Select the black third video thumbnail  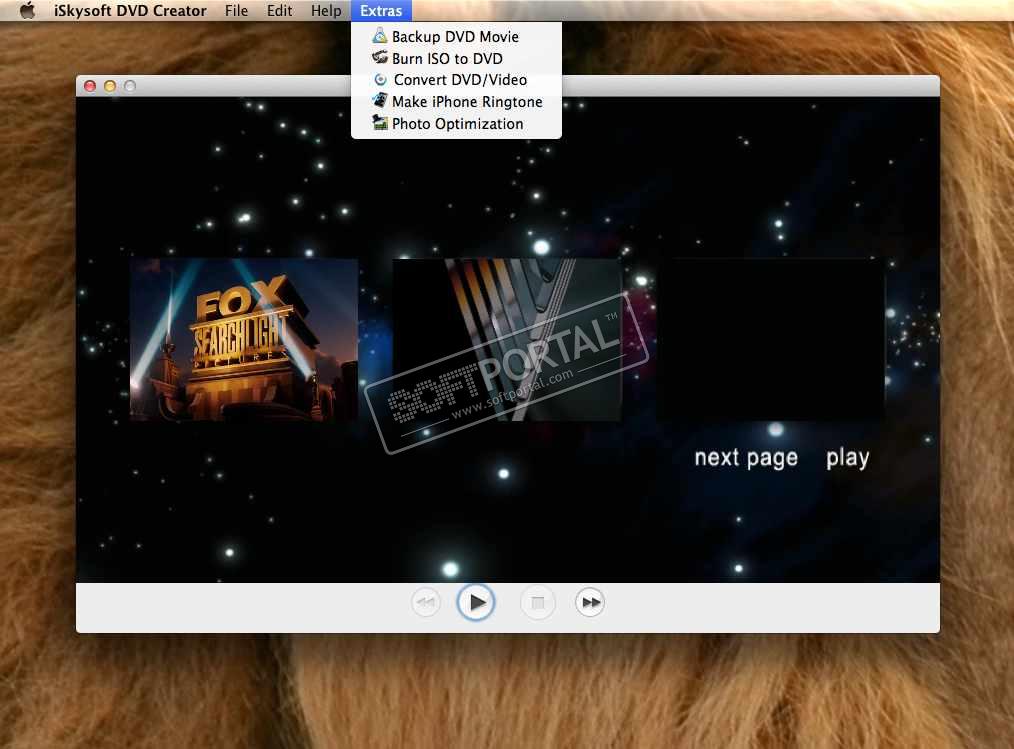(x=771, y=340)
